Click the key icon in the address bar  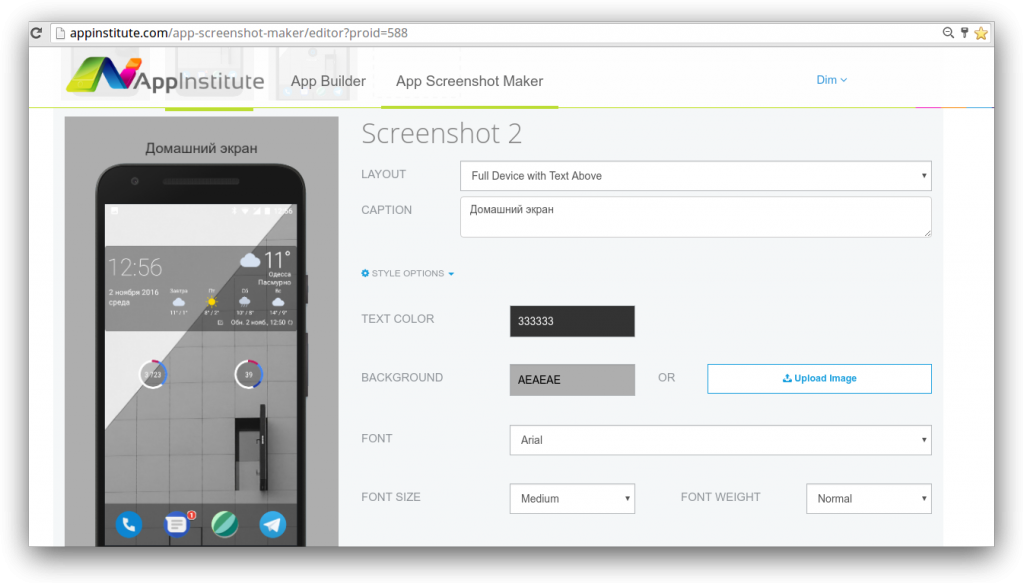point(964,32)
